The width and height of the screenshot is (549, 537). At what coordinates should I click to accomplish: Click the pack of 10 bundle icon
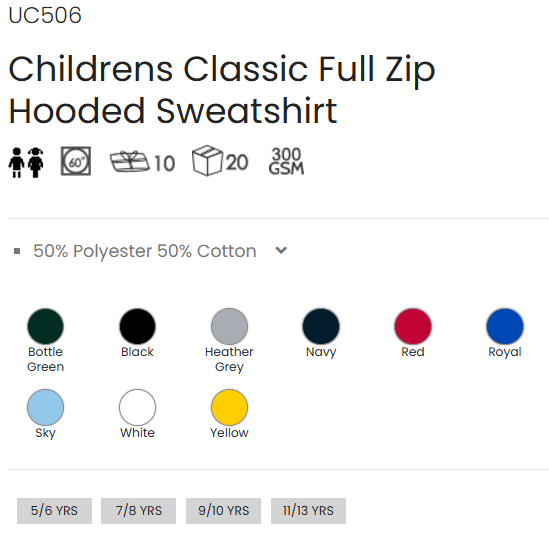coord(143,162)
